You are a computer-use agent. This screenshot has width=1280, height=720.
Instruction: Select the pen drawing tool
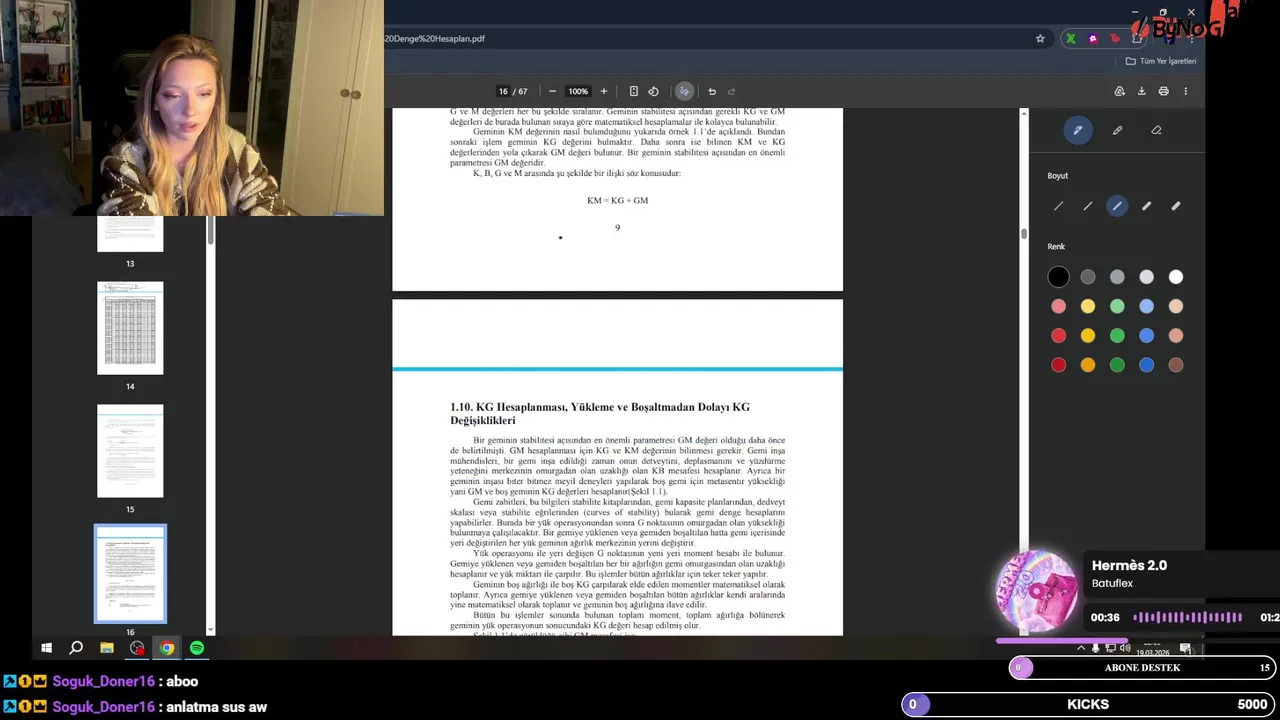[x=1078, y=130]
